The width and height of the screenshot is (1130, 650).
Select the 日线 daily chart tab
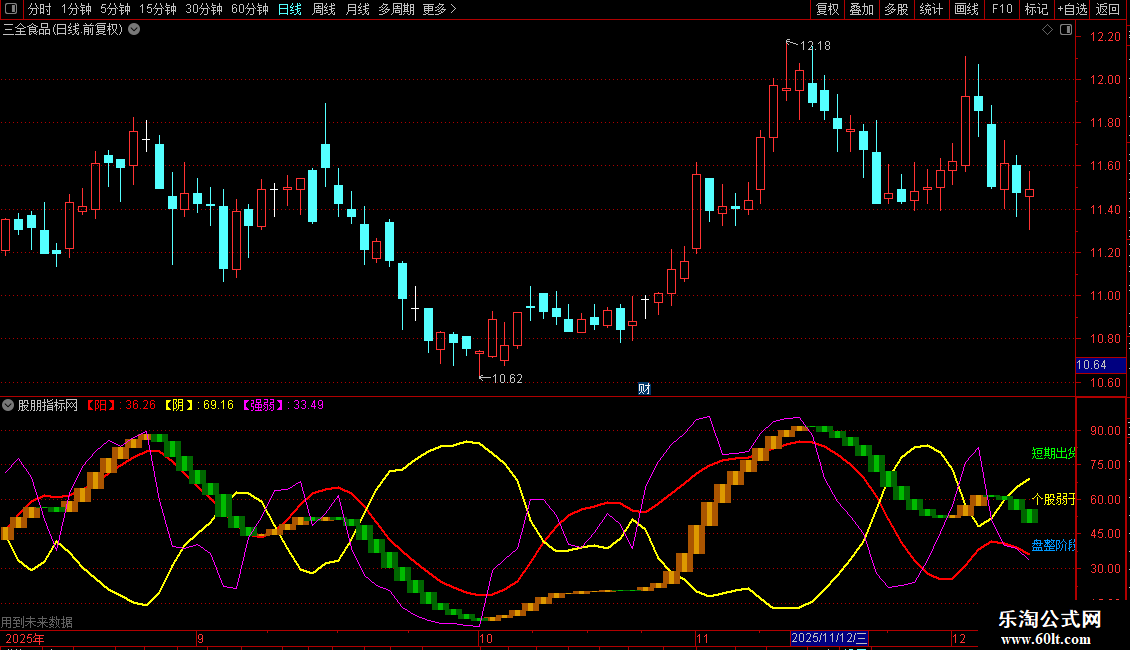click(290, 9)
